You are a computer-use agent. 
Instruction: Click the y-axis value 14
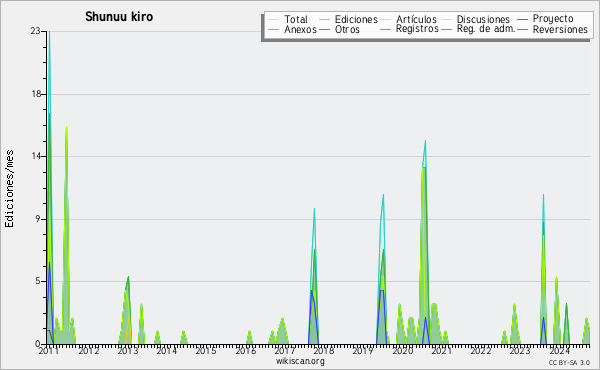coord(36,156)
